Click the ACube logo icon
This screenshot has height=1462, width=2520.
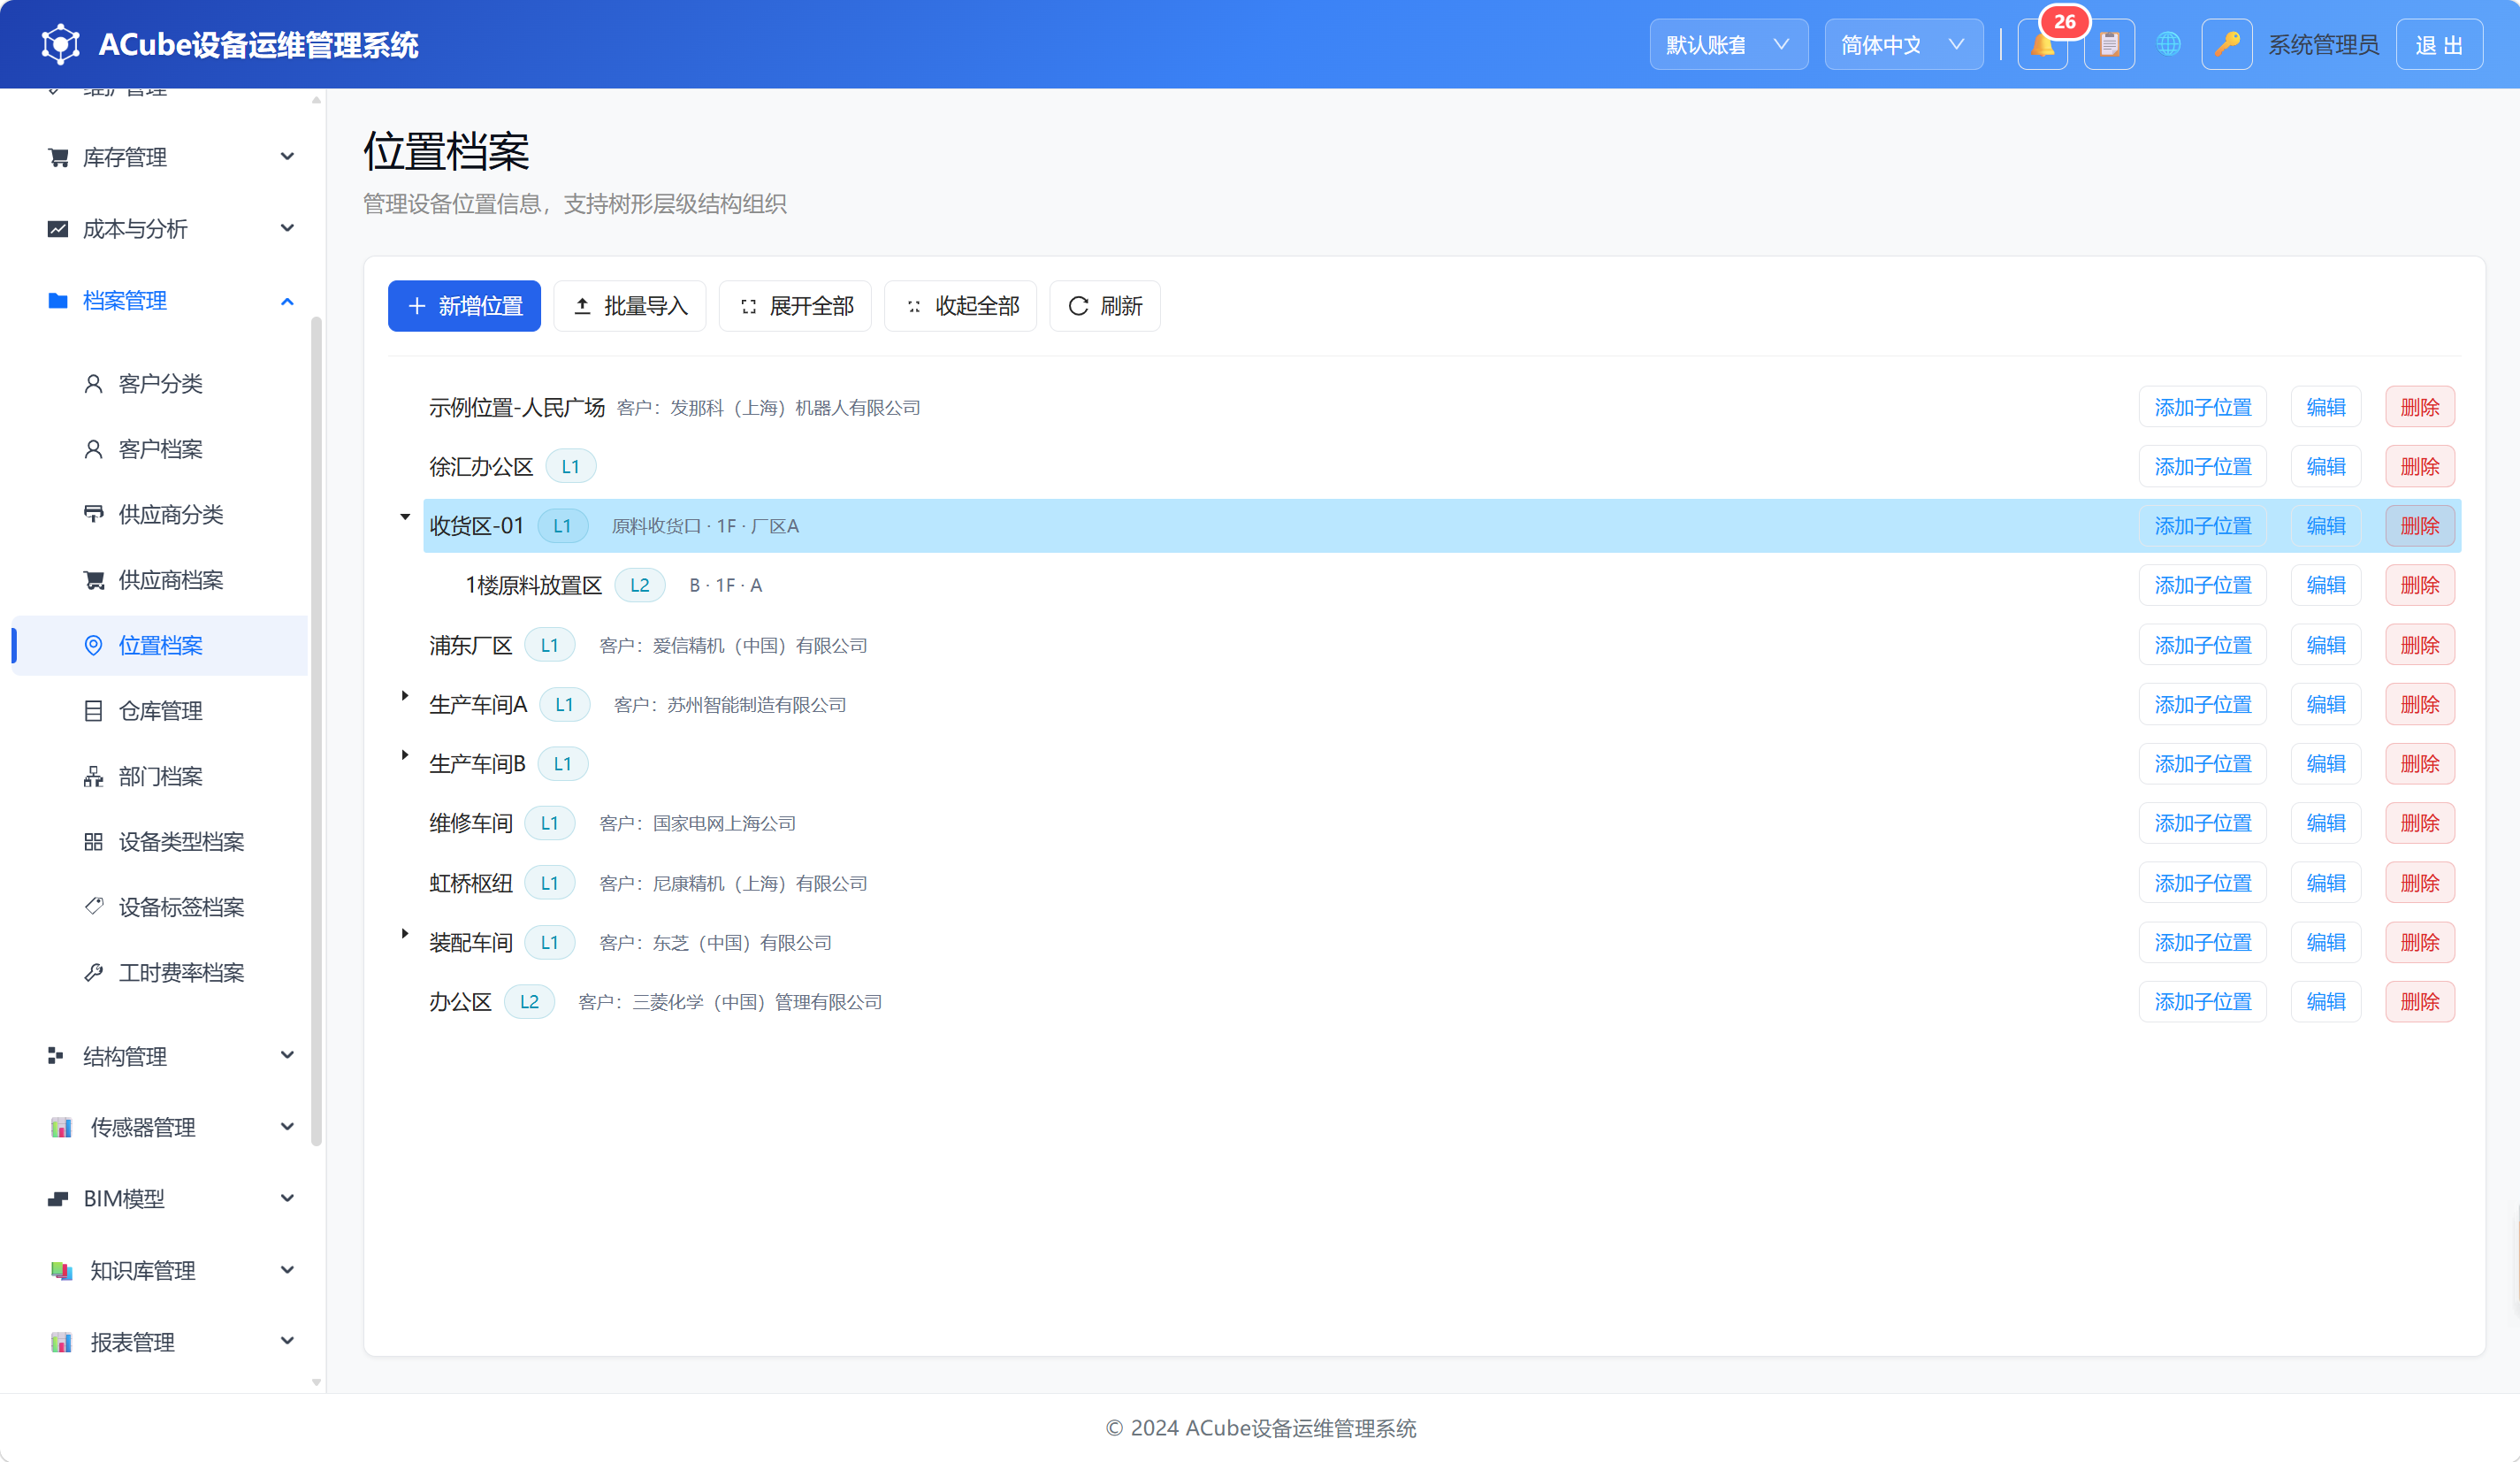click(61, 45)
